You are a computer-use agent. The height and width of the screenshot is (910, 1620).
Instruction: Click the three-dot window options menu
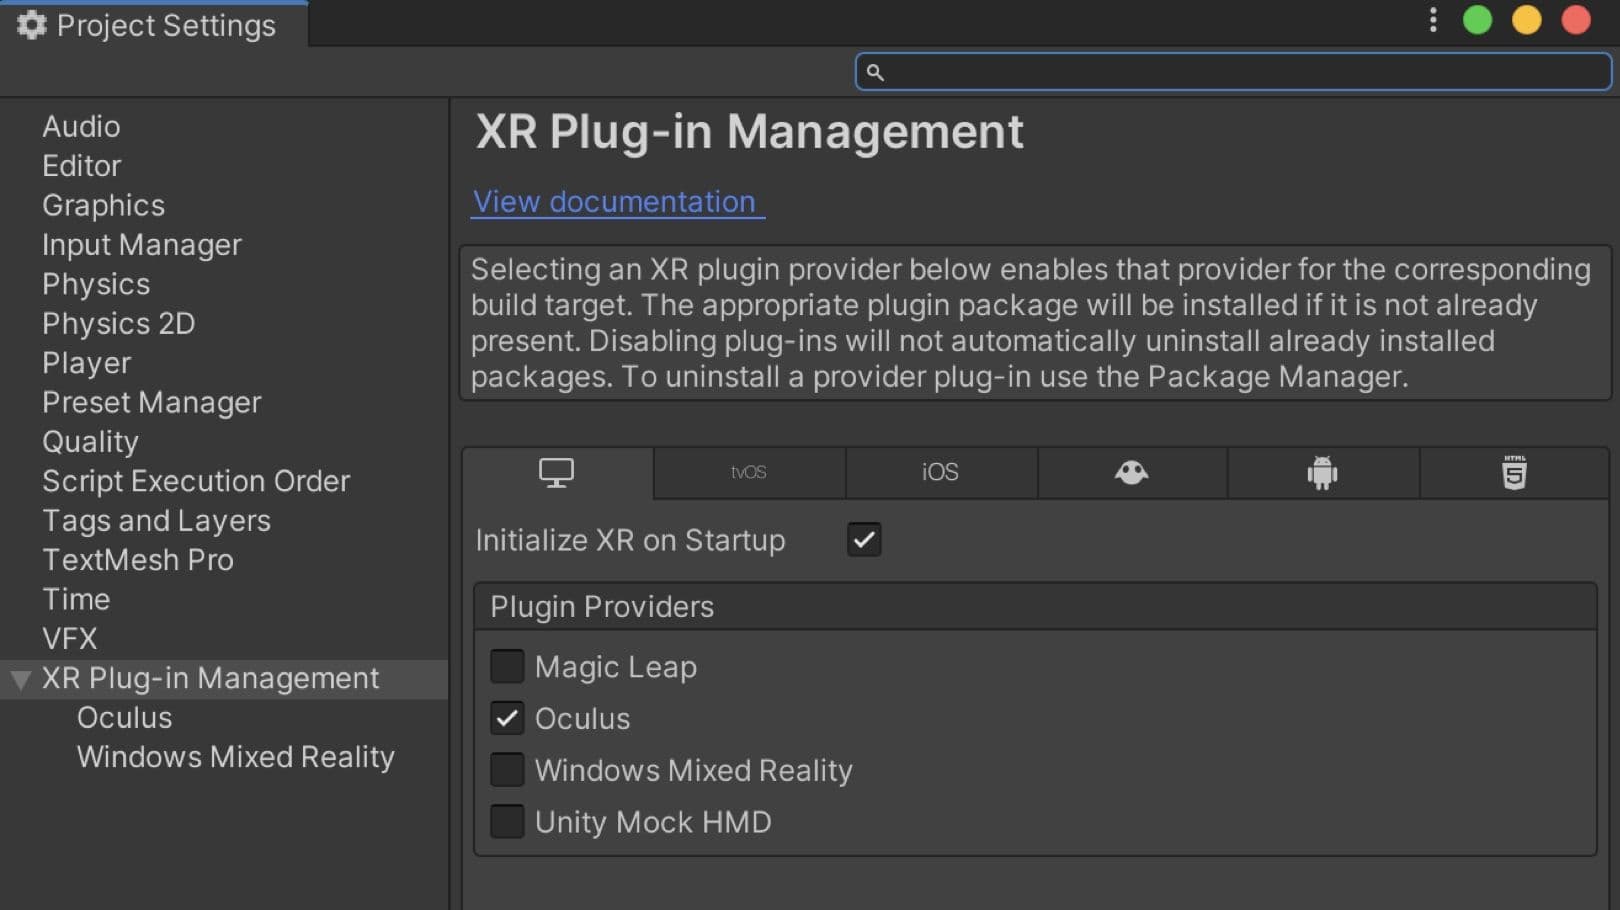[1433, 21]
